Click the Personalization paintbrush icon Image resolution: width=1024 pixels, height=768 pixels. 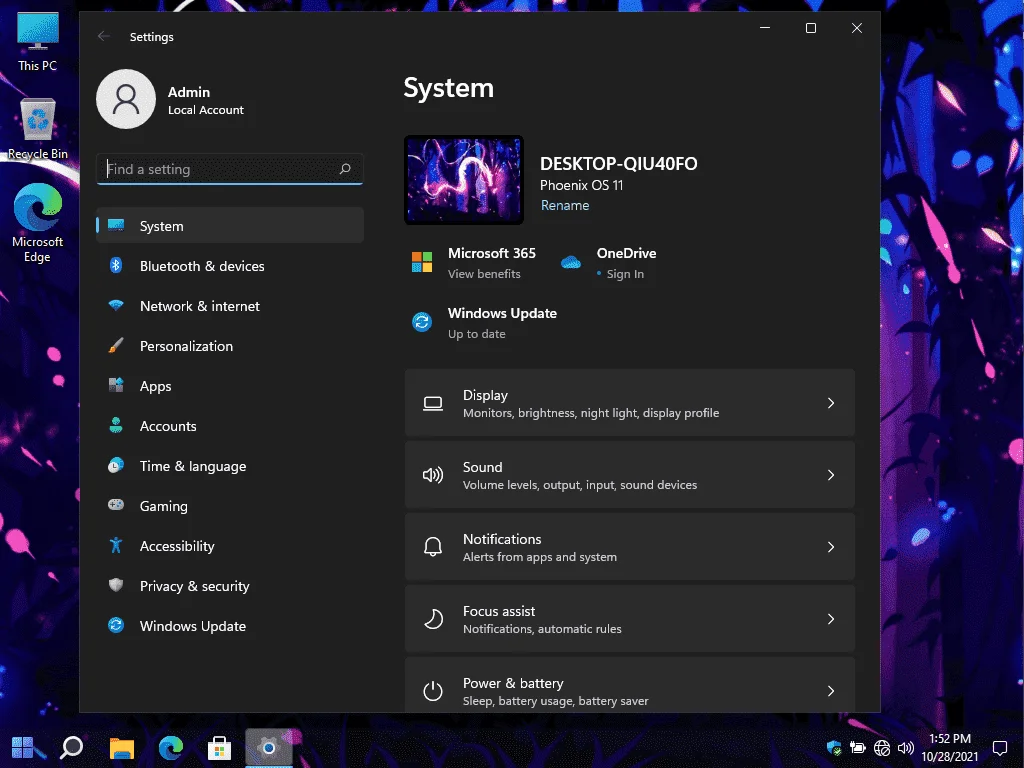(x=116, y=345)
